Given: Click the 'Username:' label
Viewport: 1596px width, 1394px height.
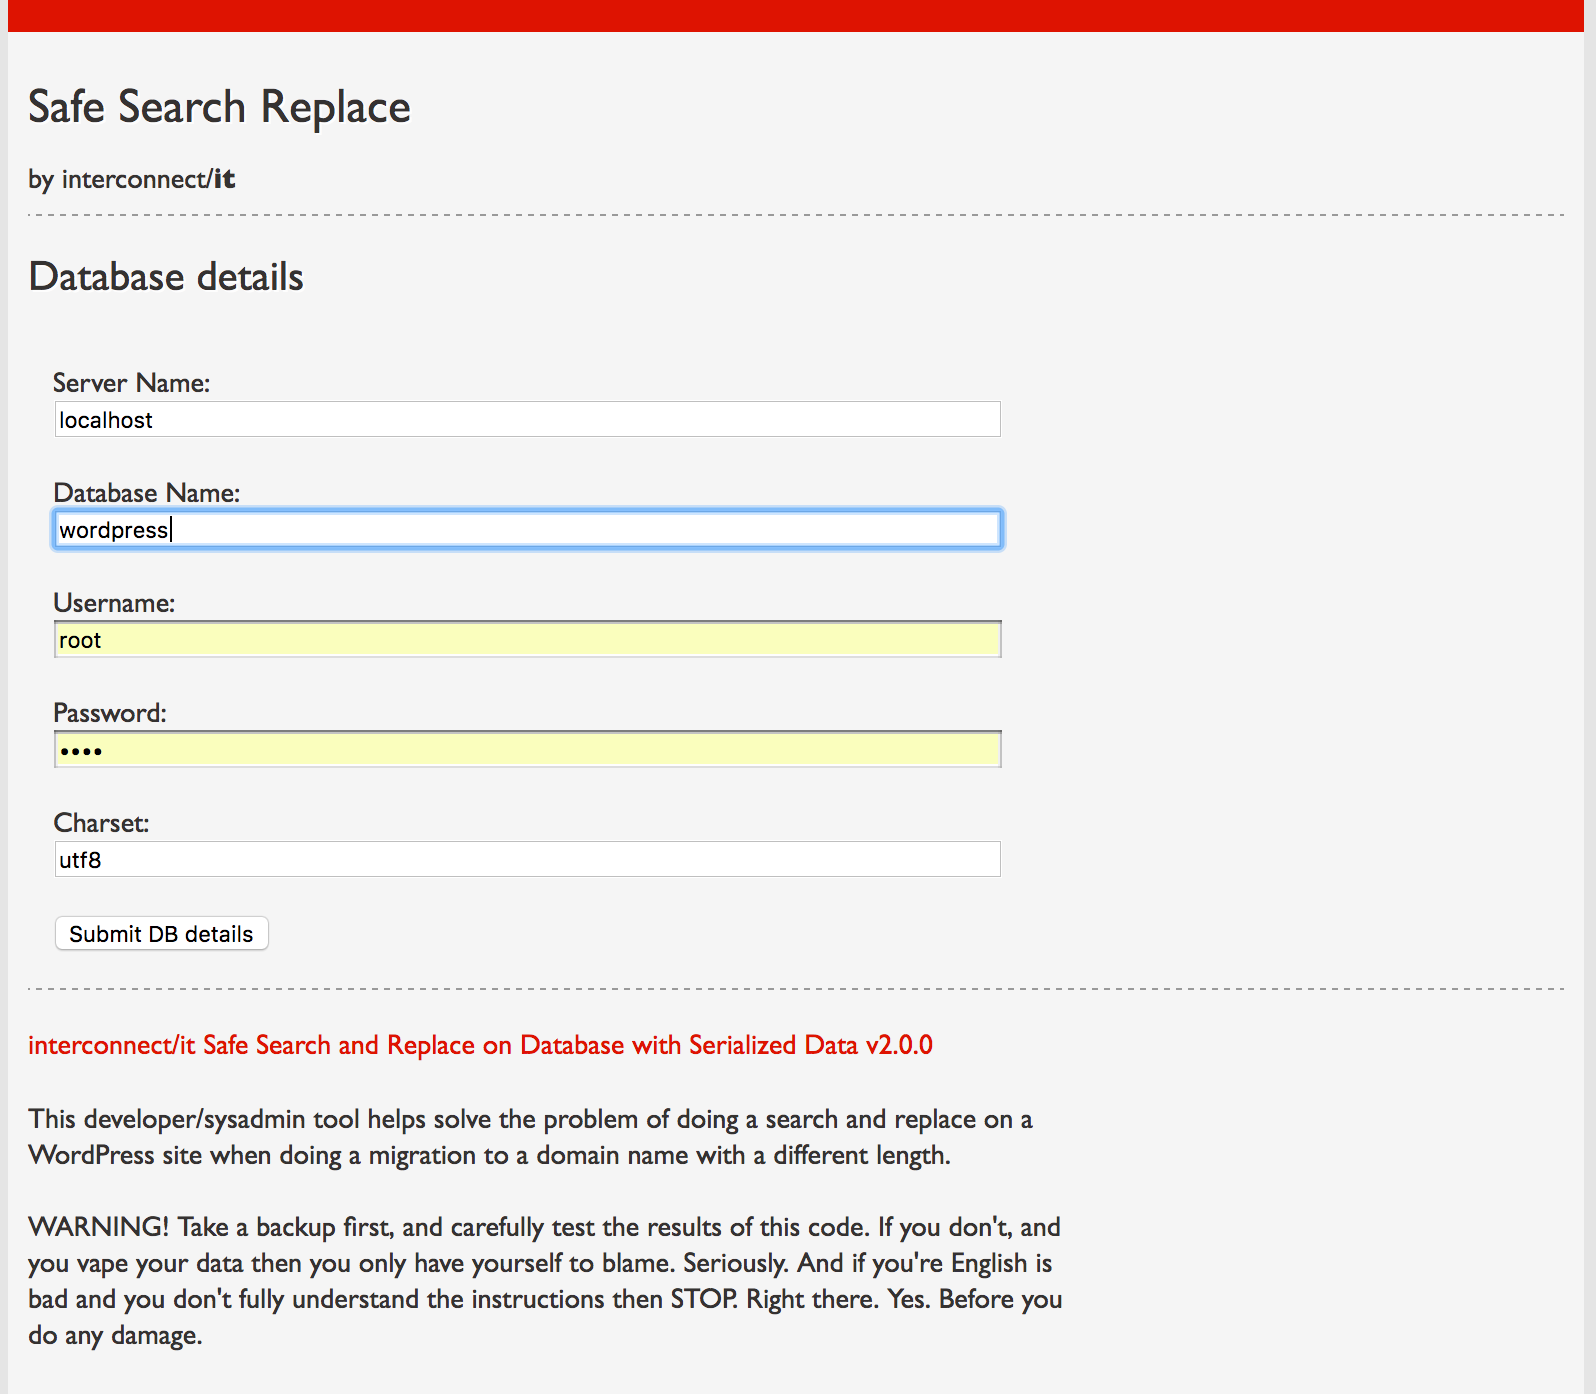Looking at the screenshot, I should 114,603.
